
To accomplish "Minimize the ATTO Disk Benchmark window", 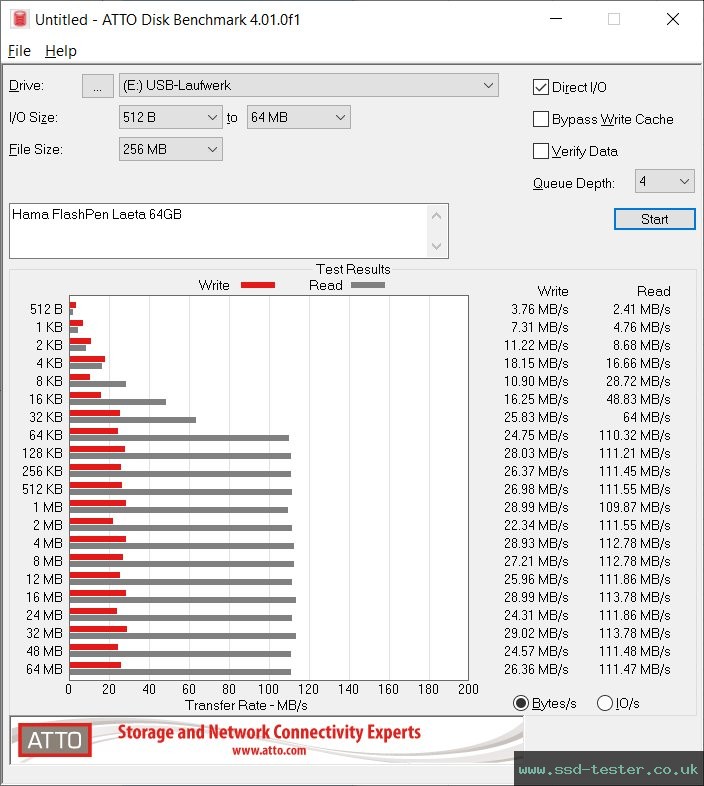I will pos(556,19).
